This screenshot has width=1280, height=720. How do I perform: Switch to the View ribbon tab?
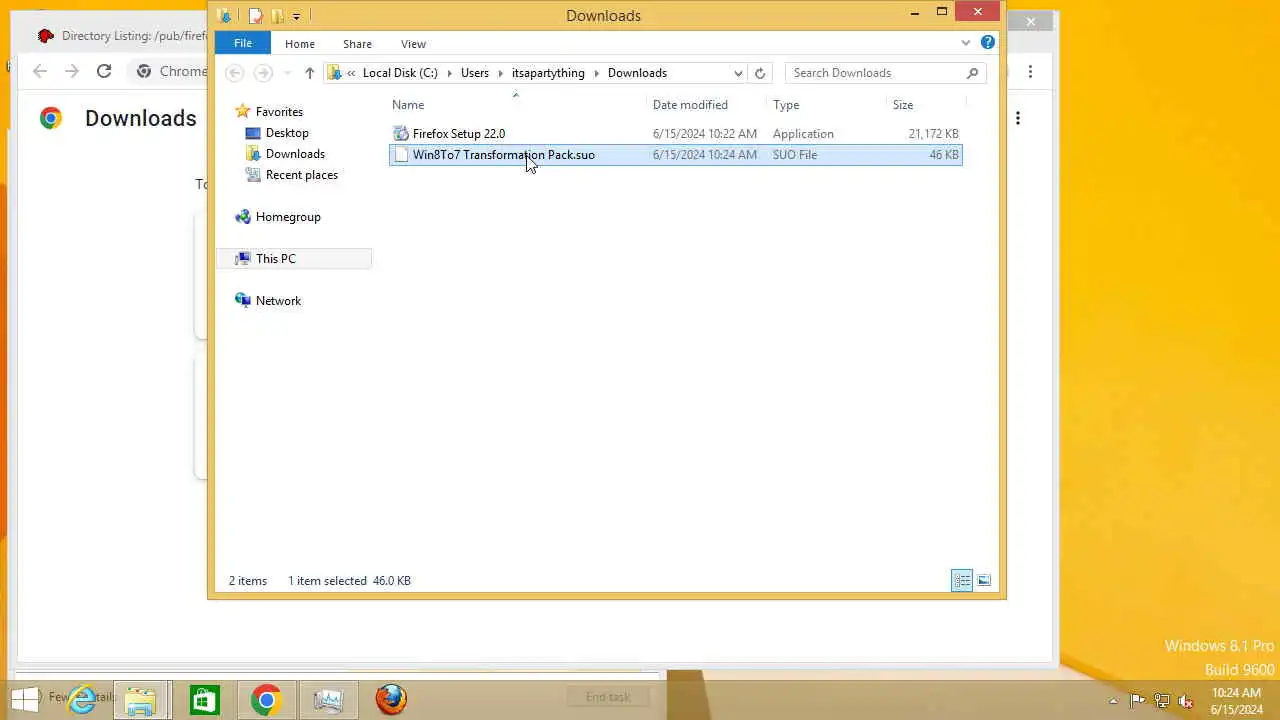point(413,44)
